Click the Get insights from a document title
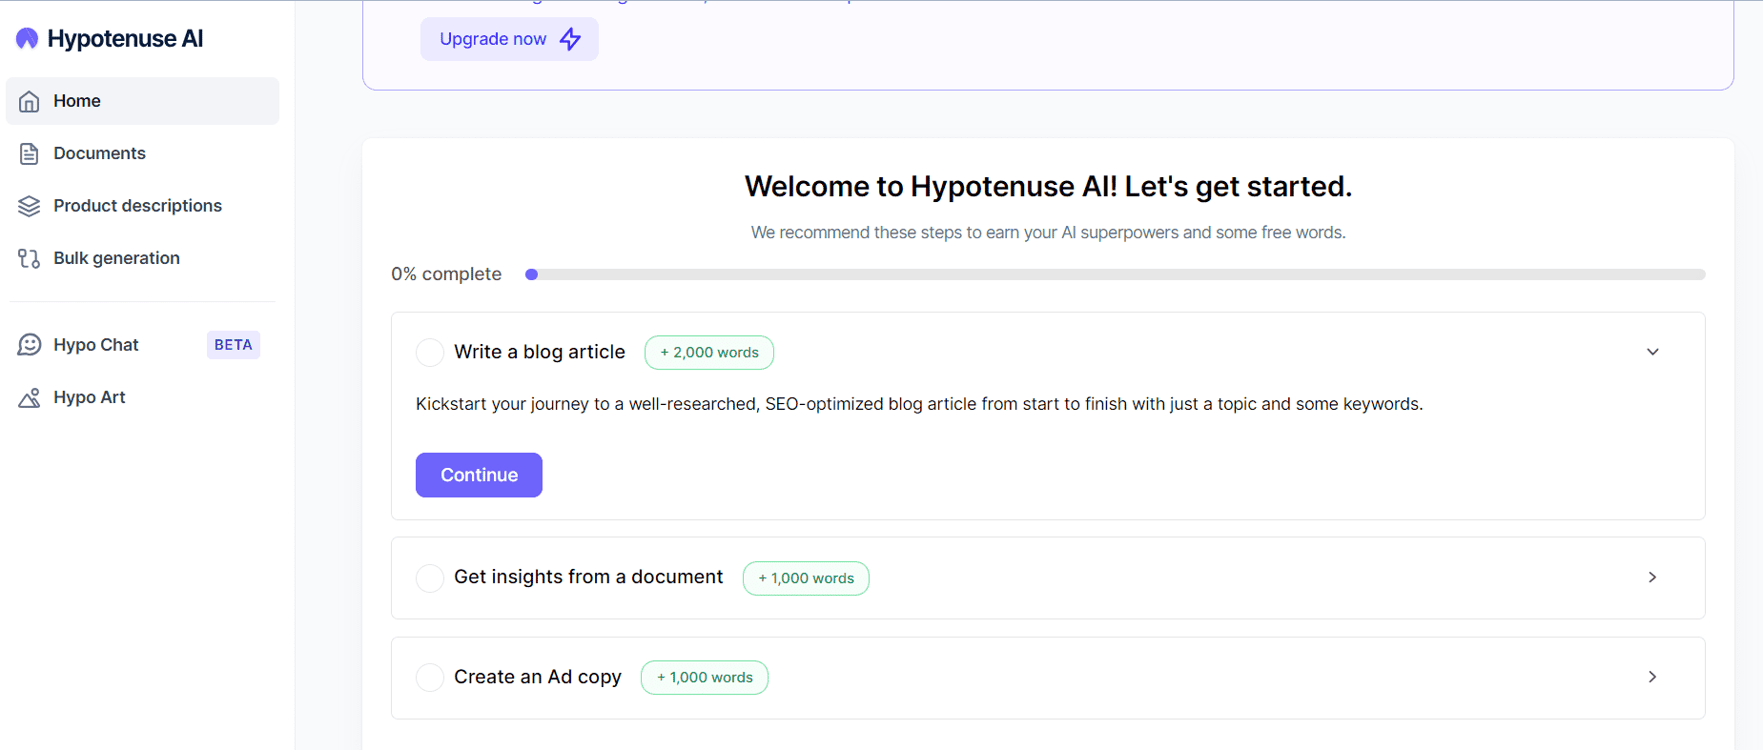The height and width of the screenshot is (750, 1763). [588, 577]
